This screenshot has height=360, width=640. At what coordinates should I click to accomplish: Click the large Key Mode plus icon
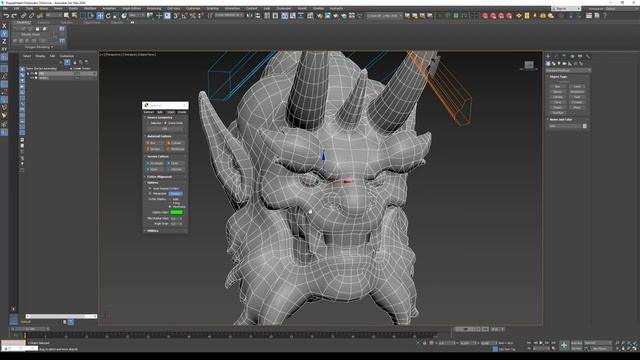(x=564, y=345)
